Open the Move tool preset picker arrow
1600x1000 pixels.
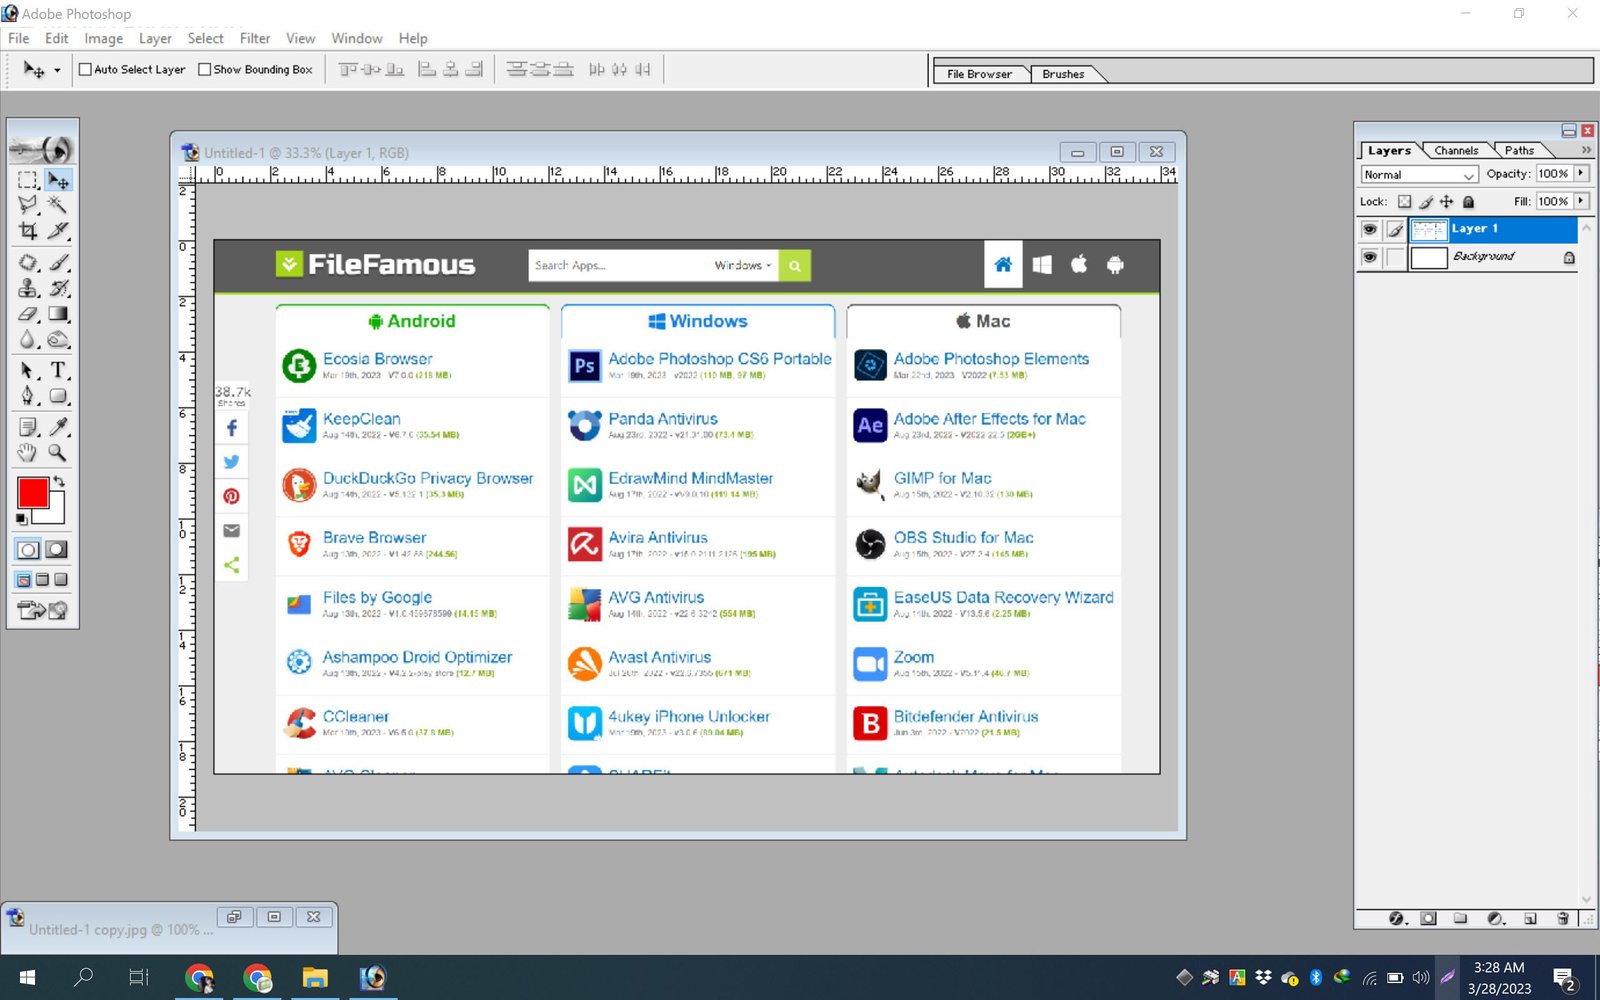point(57,71)
